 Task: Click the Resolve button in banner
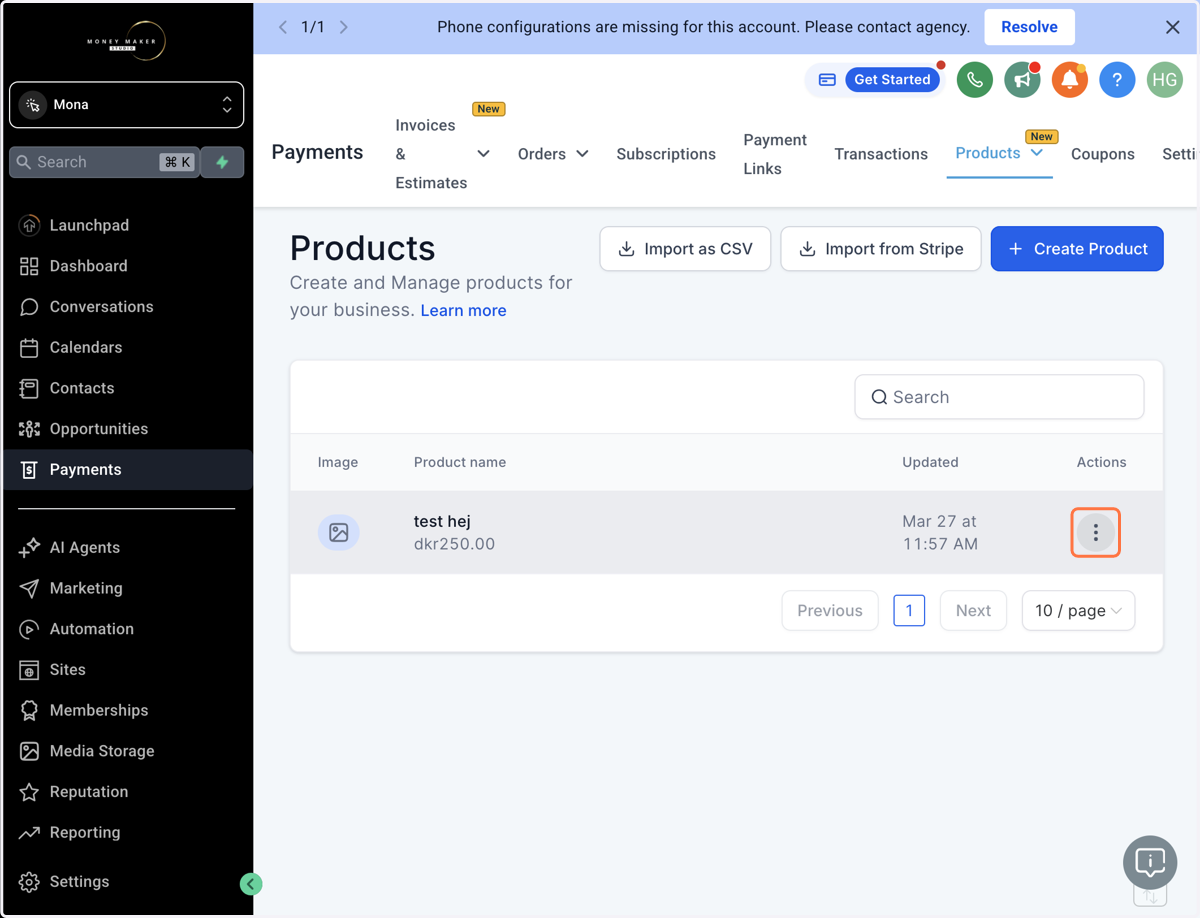1029,27
